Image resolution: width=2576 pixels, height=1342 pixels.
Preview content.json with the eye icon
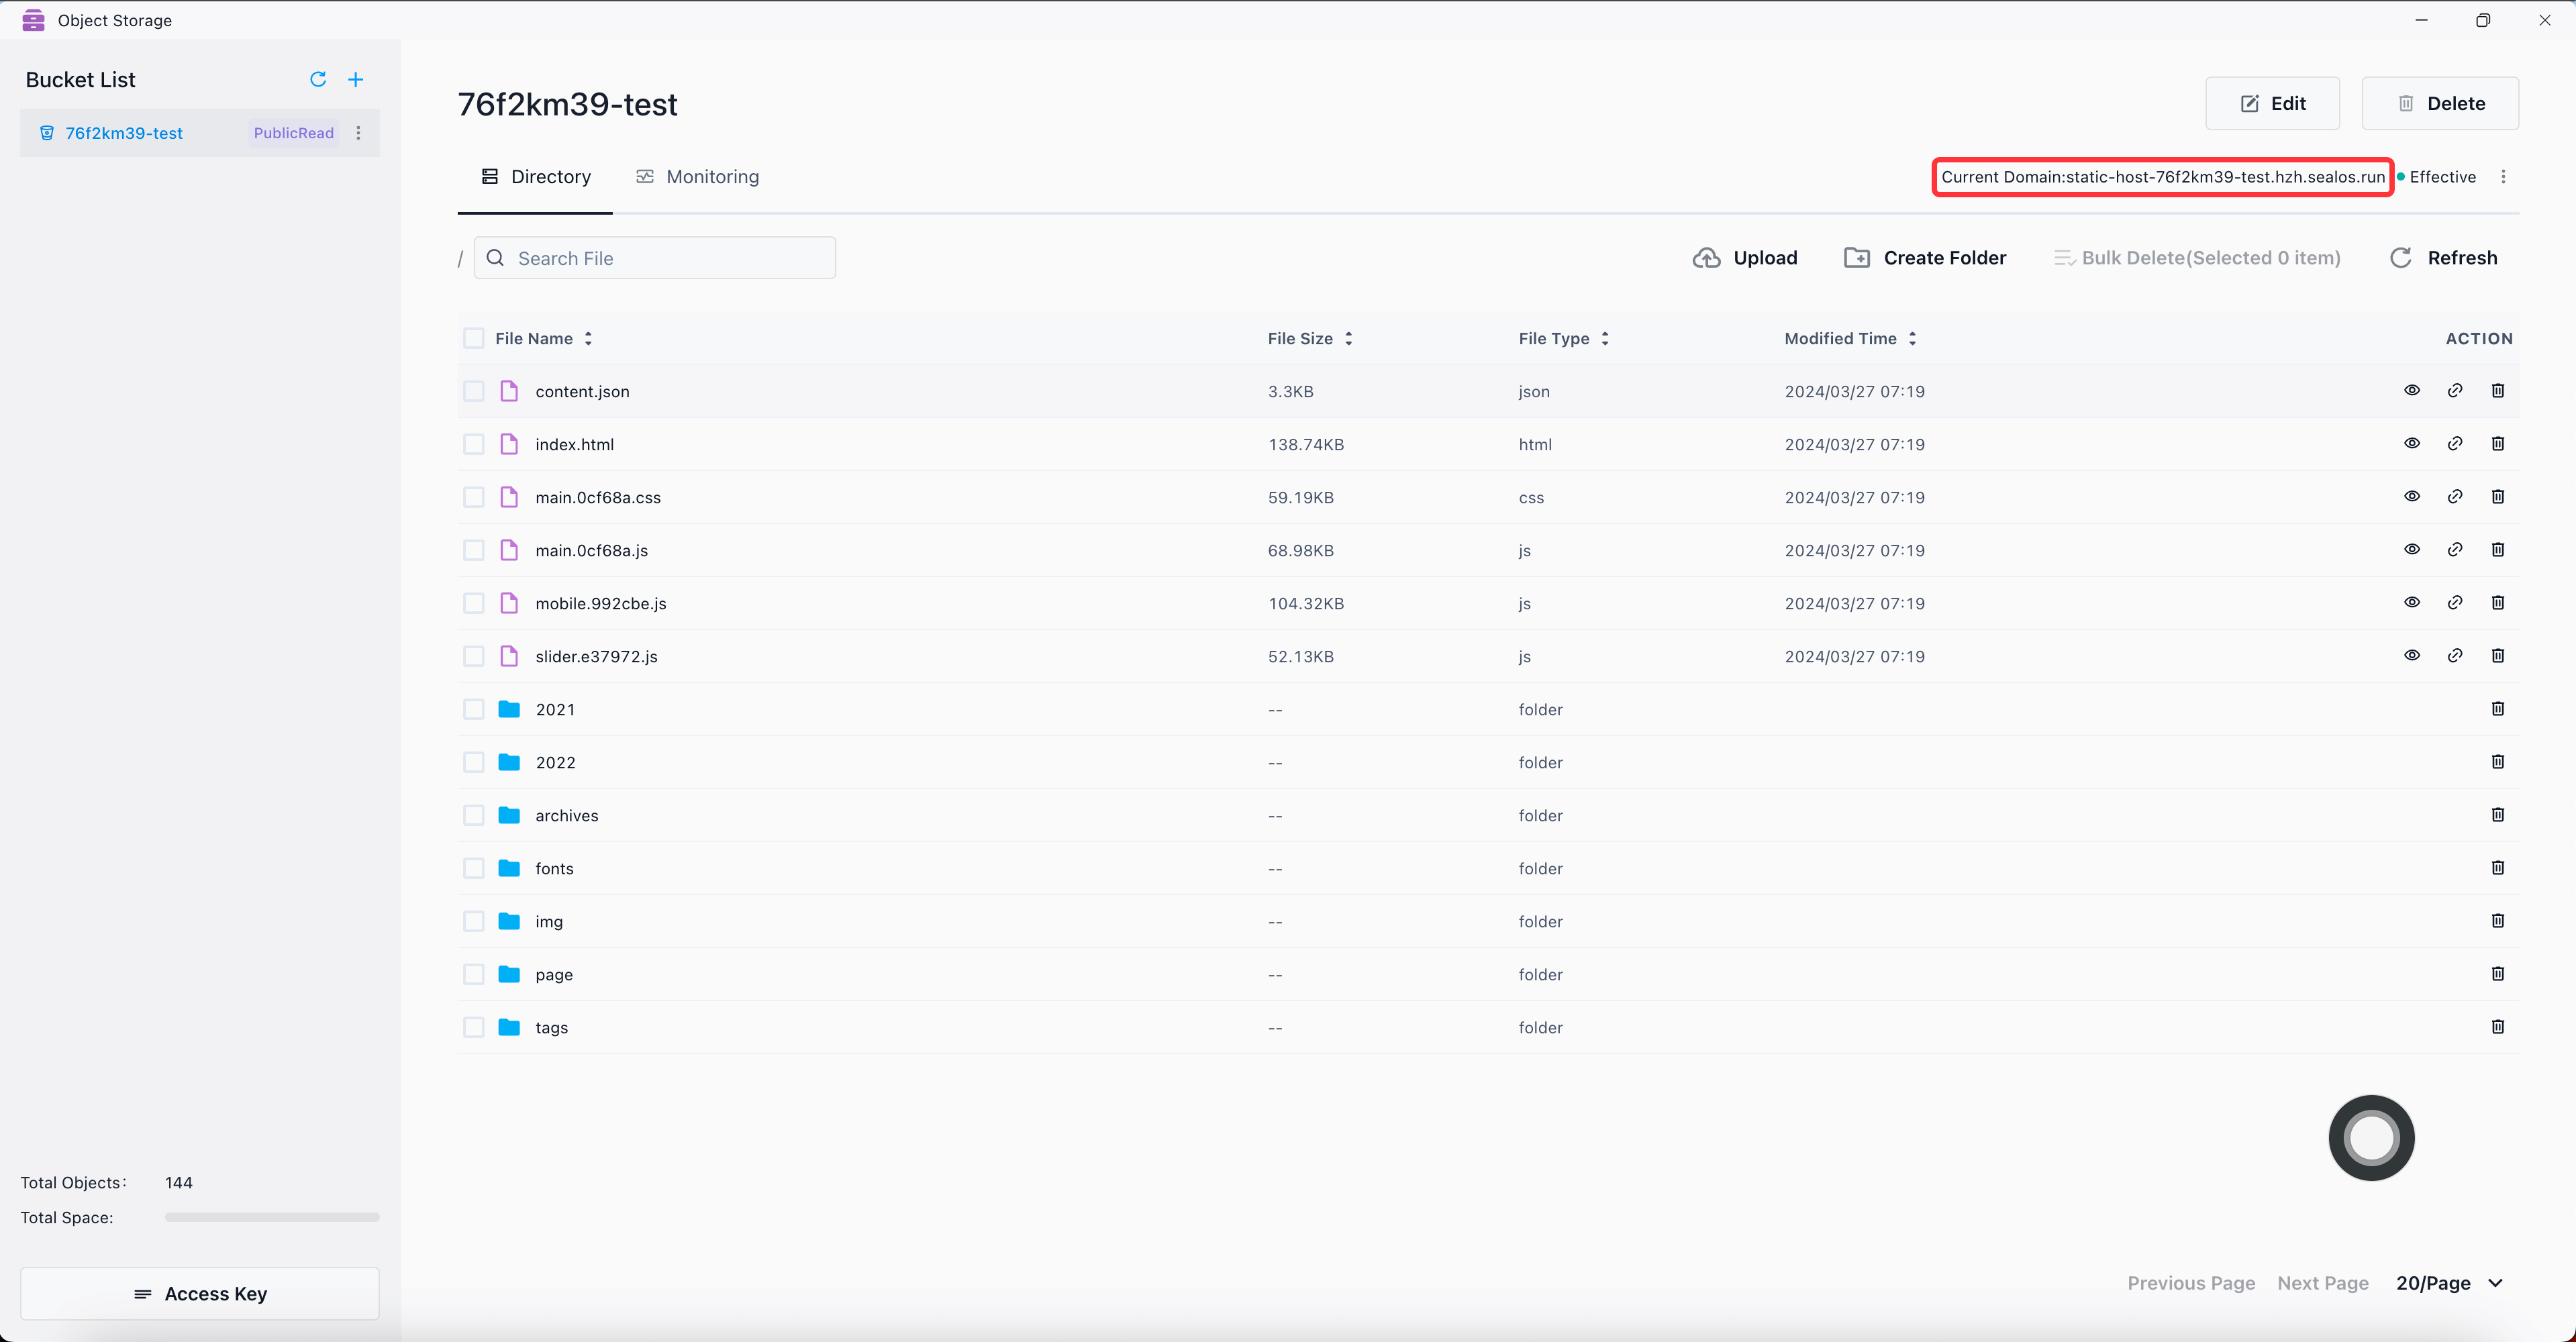pos(2412,391)
